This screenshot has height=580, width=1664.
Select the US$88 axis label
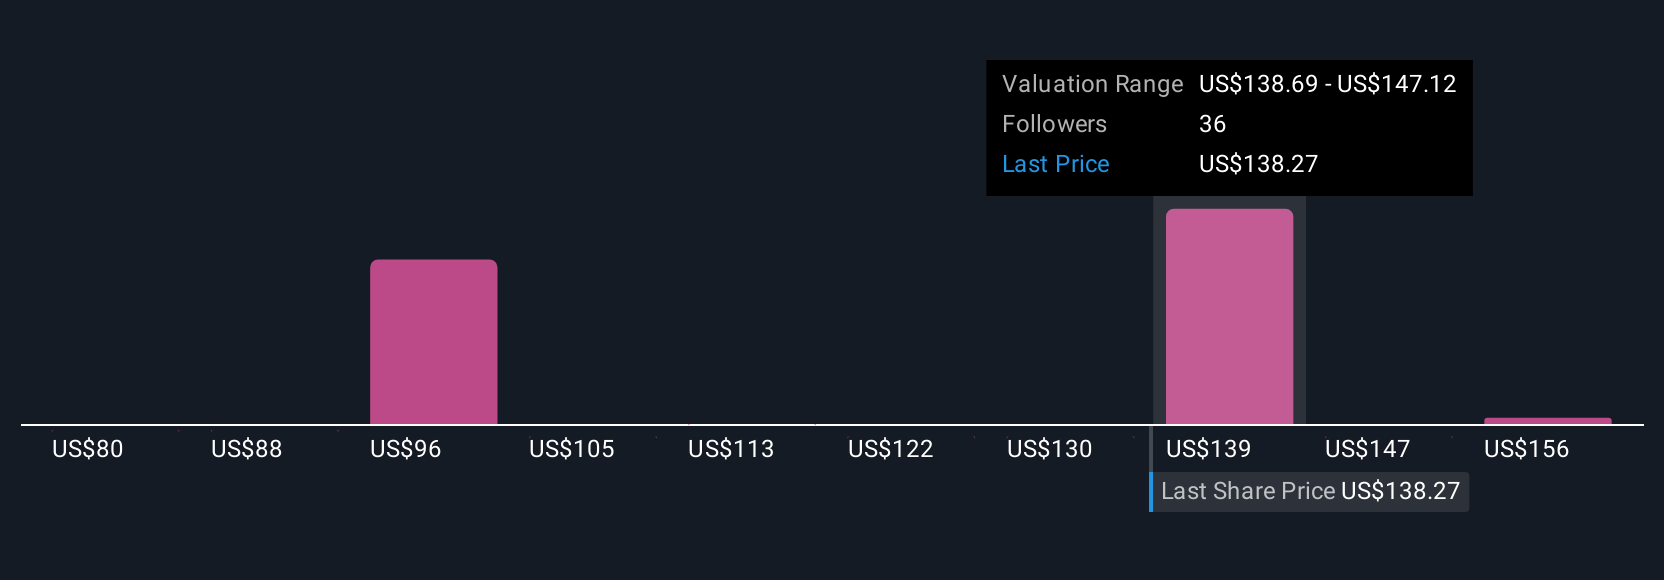(246, 449)
